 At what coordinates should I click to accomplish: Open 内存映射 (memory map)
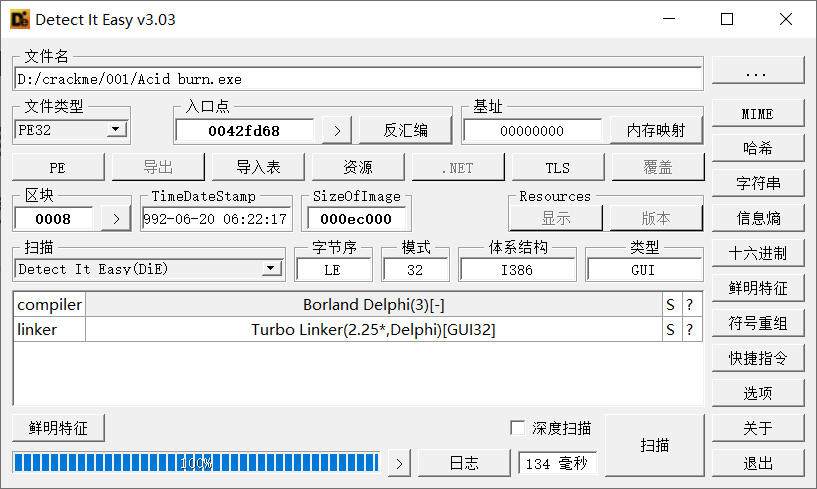(x=656, y=130)
